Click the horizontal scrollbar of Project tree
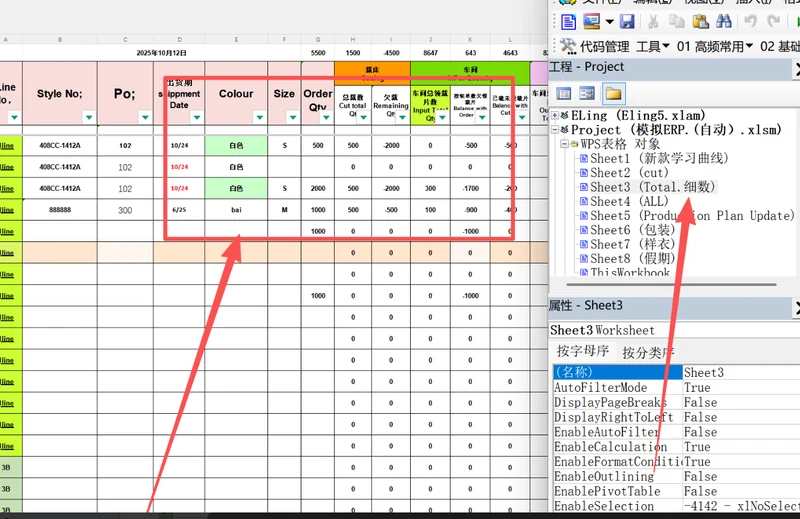This screenshot has width=800, height=519. point(671,284)
